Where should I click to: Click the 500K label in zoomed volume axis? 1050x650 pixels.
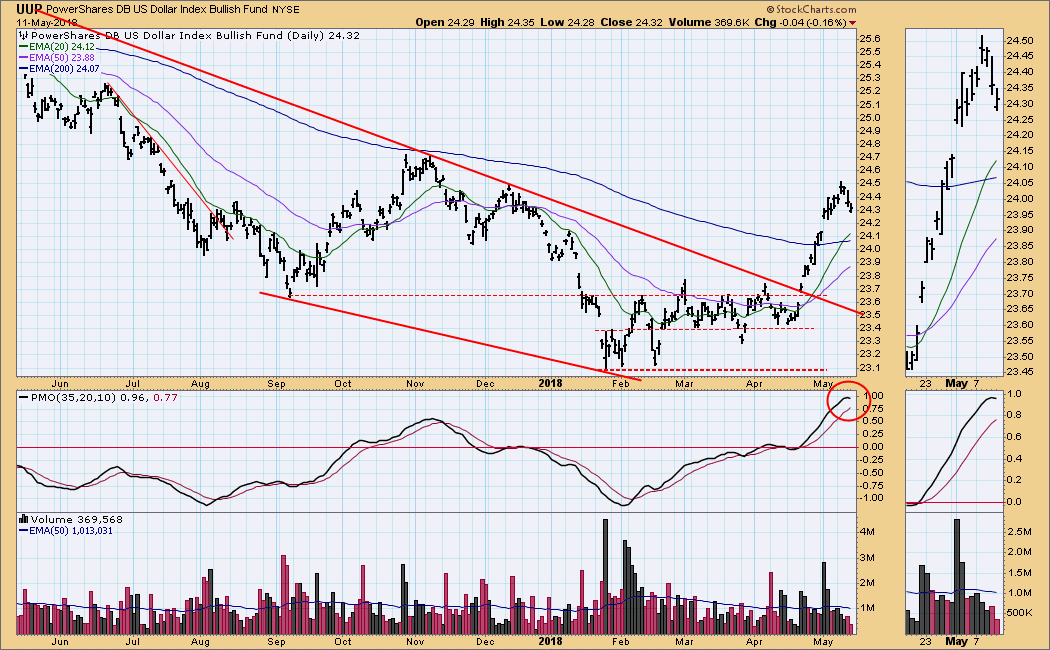click(1019, 613)
